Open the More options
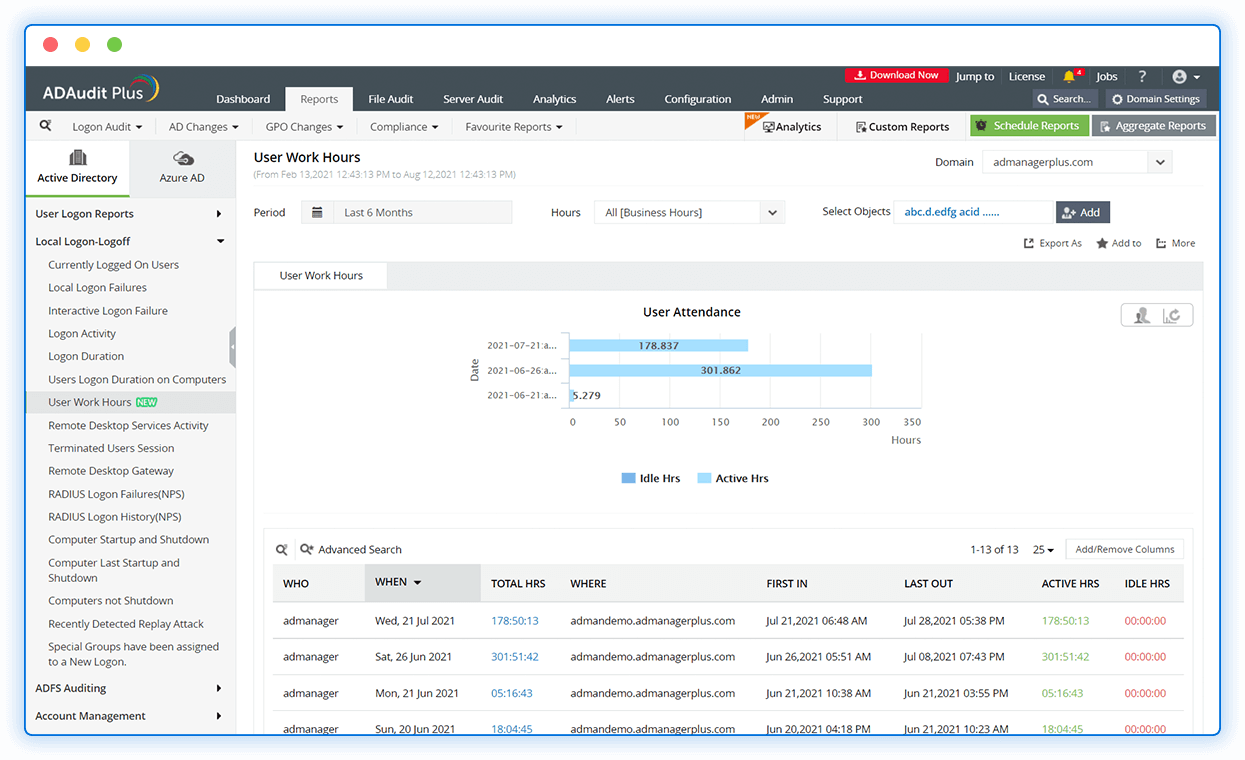This screenshot has width=1245, height=760. 1175,243
